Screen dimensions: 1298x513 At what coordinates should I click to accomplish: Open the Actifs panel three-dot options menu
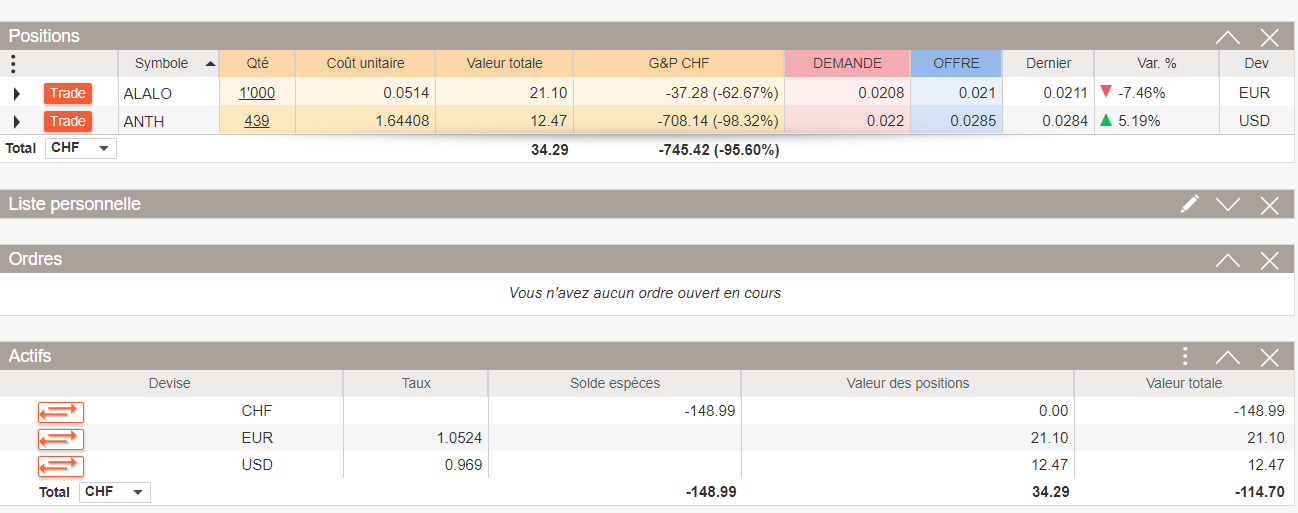click(1185, 357)
